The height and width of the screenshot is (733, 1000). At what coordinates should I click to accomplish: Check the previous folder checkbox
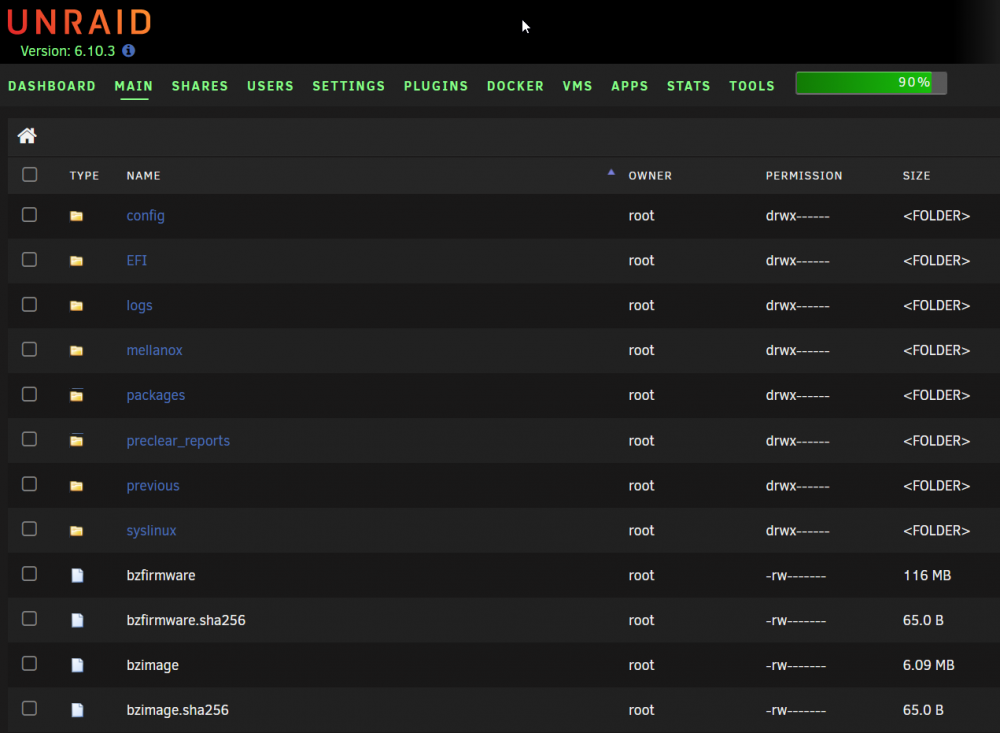(x=29, y=484)
